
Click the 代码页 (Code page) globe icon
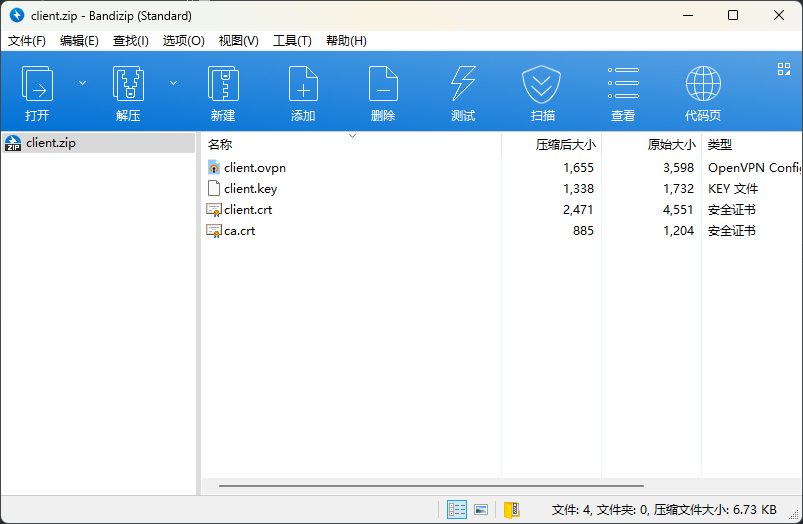point(703,83)
